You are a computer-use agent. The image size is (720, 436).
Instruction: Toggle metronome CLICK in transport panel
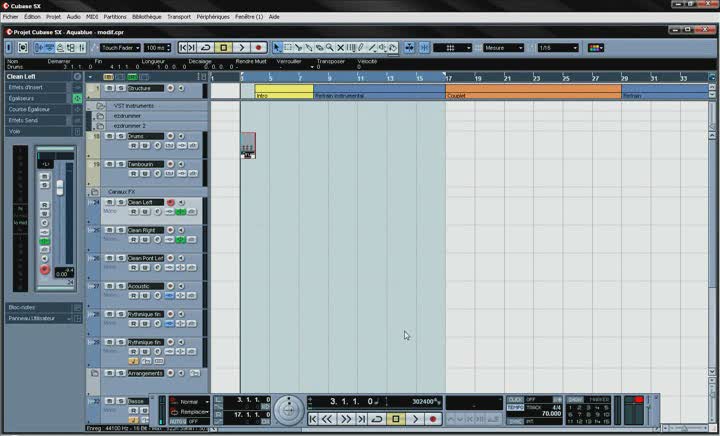pos(515,400)
